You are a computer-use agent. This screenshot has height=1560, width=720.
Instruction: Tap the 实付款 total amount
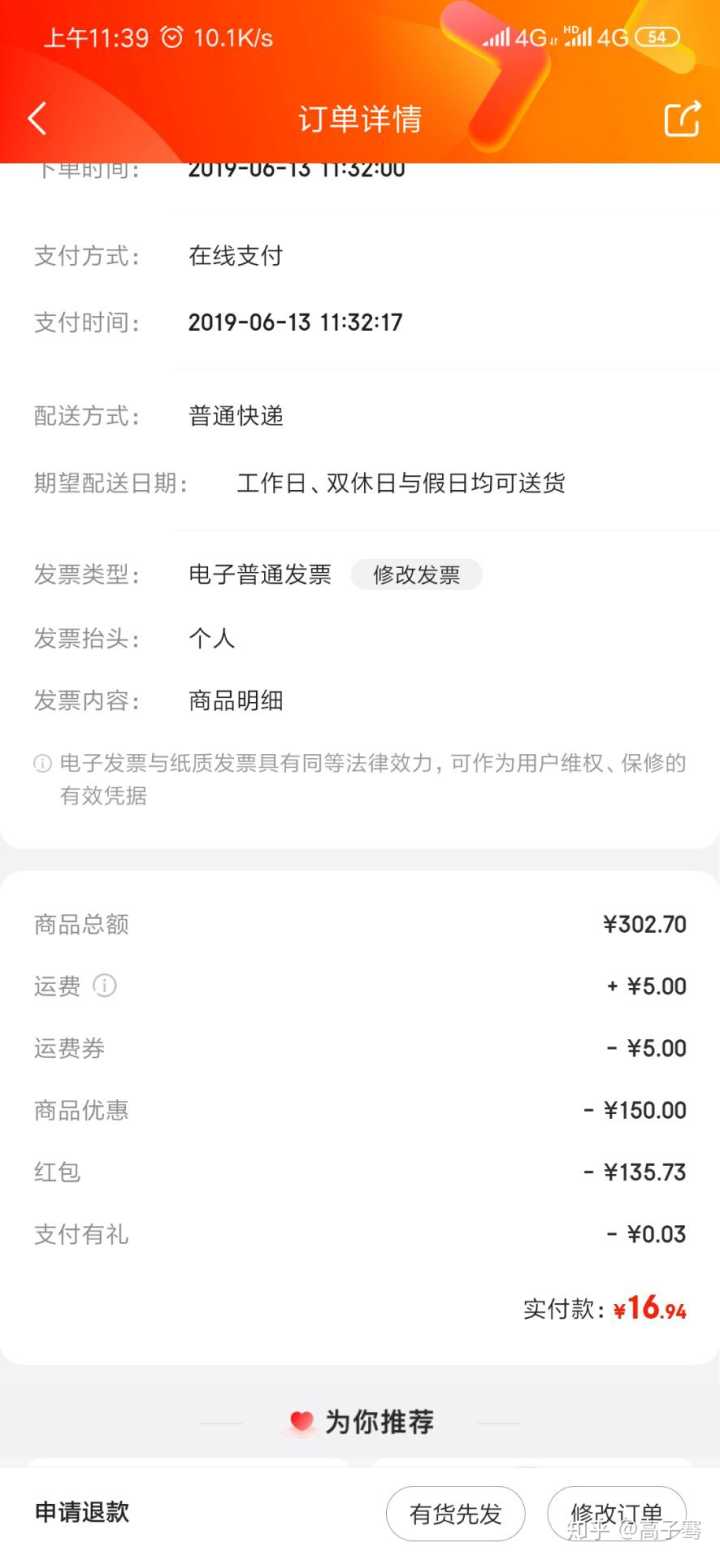[649, 1308]
